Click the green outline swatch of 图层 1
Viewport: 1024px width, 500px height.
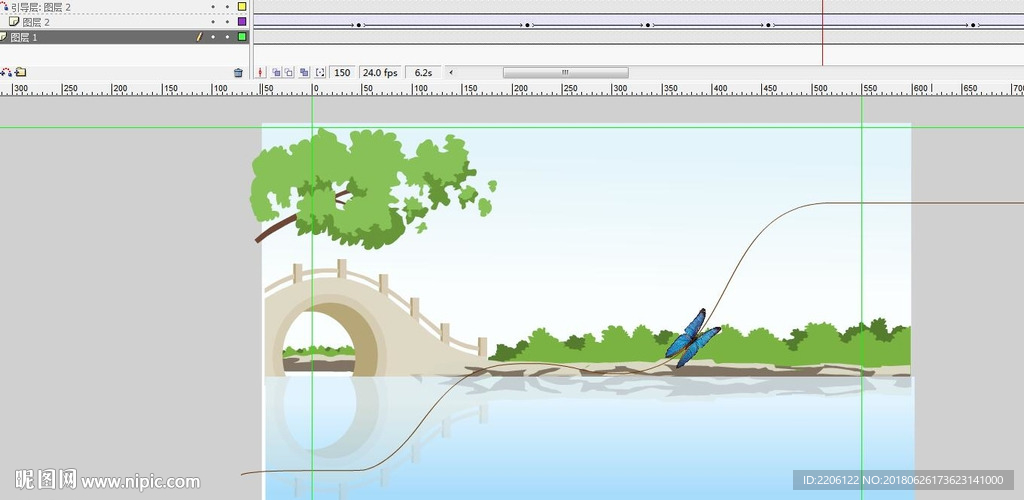(x=242, y=37)
